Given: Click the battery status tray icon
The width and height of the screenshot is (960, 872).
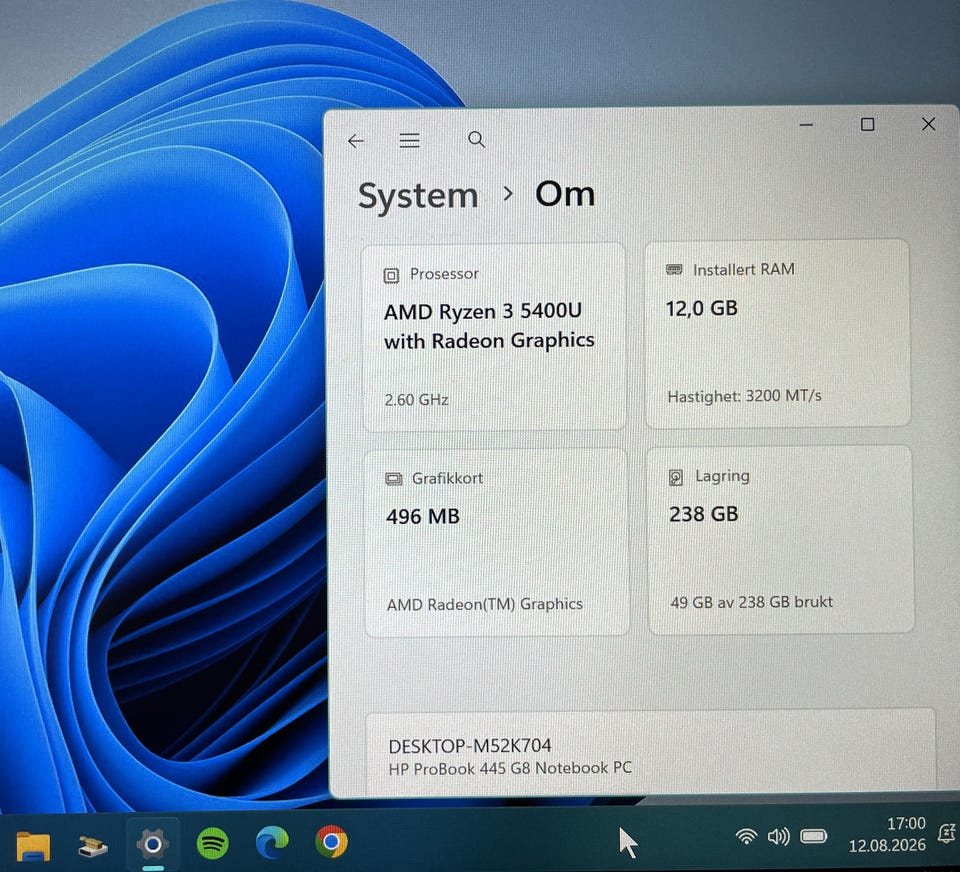Looking at the screenshot, I should (x=814, y=836).
